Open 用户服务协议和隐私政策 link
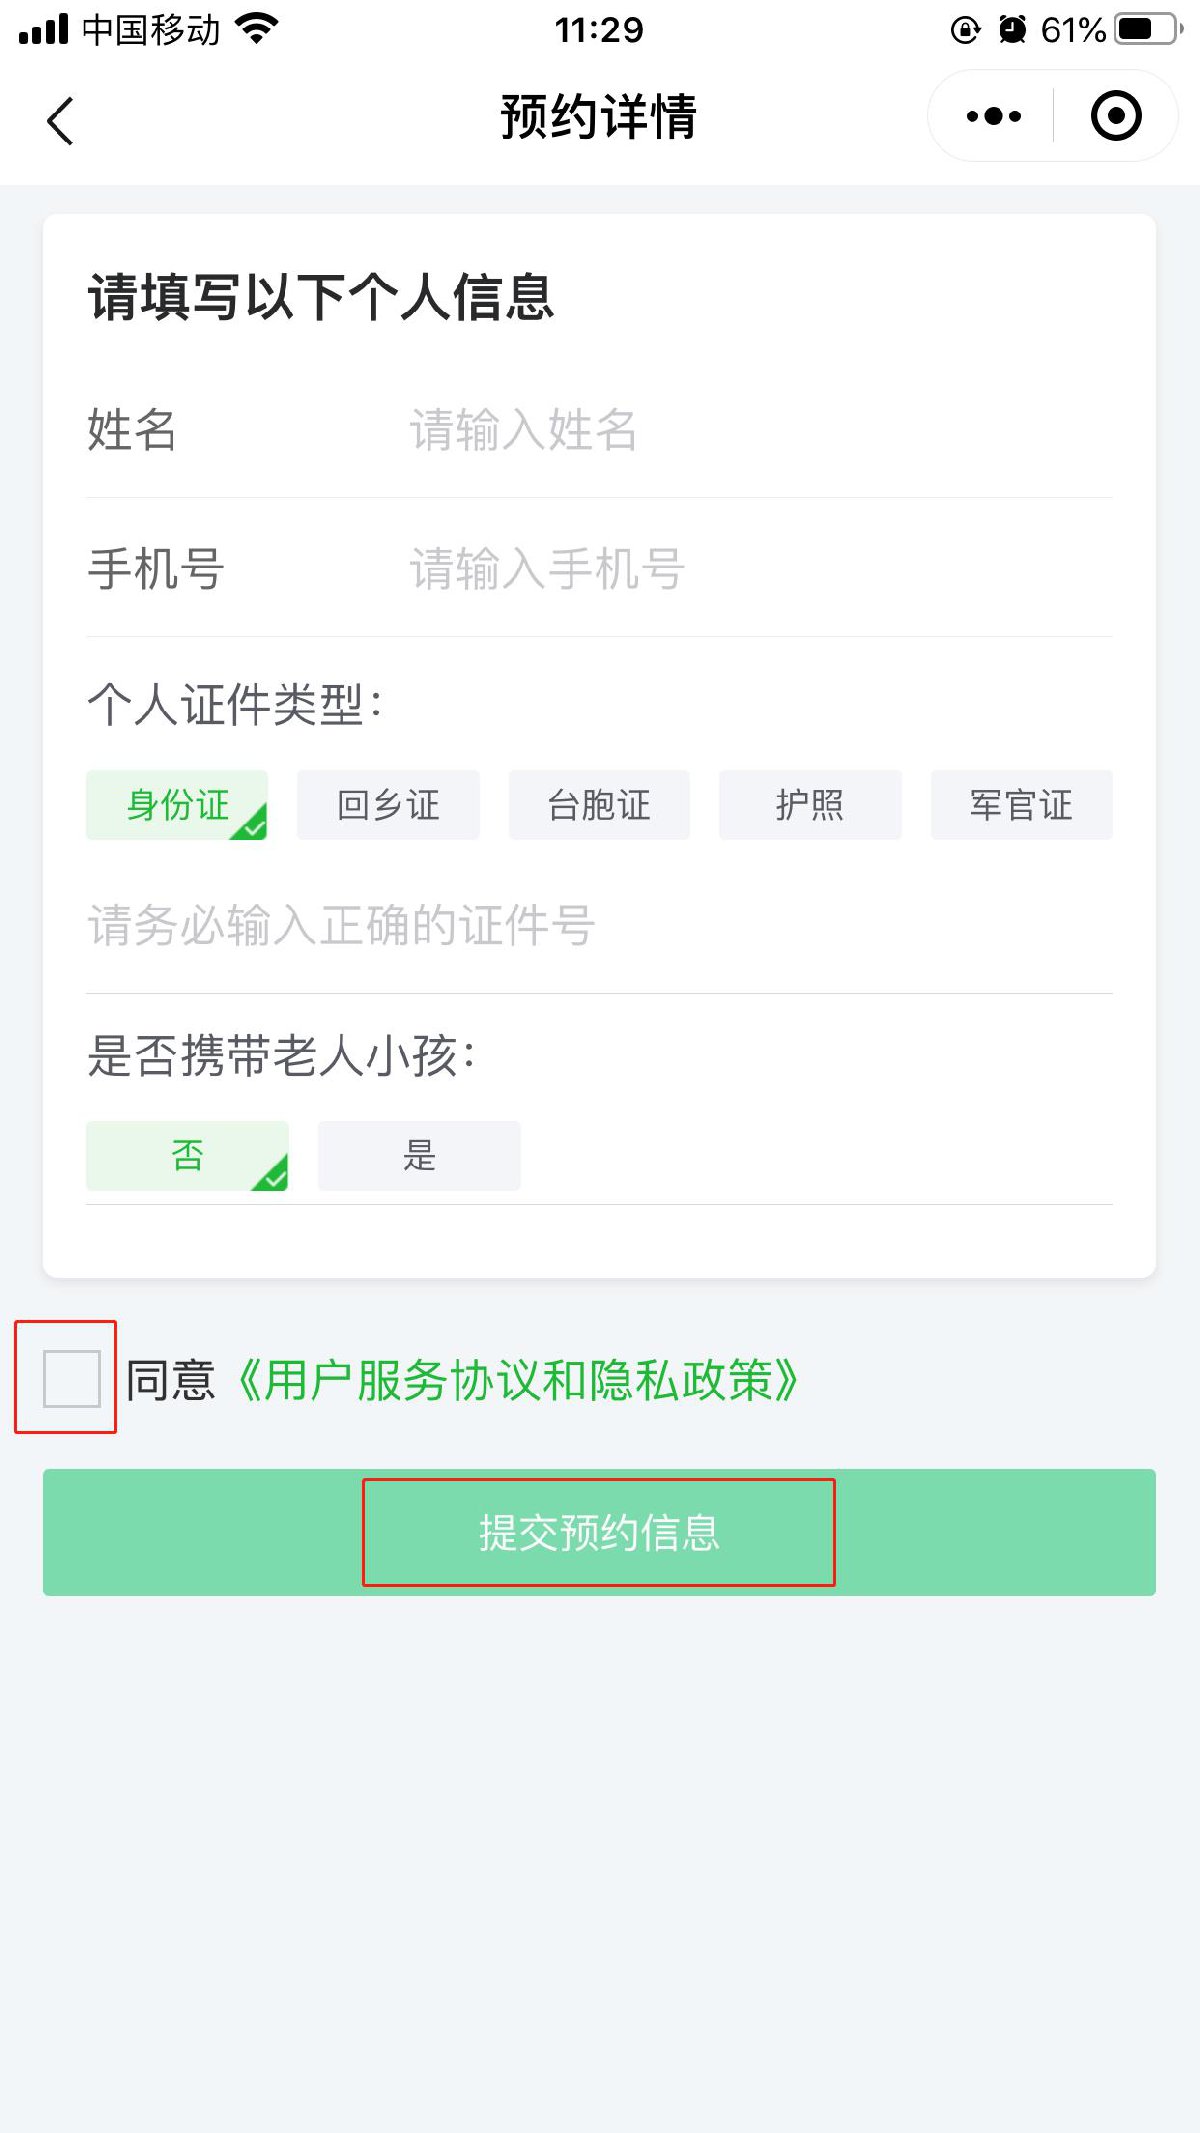The image size is (1200, 2133). click(x=517, y=1380)
